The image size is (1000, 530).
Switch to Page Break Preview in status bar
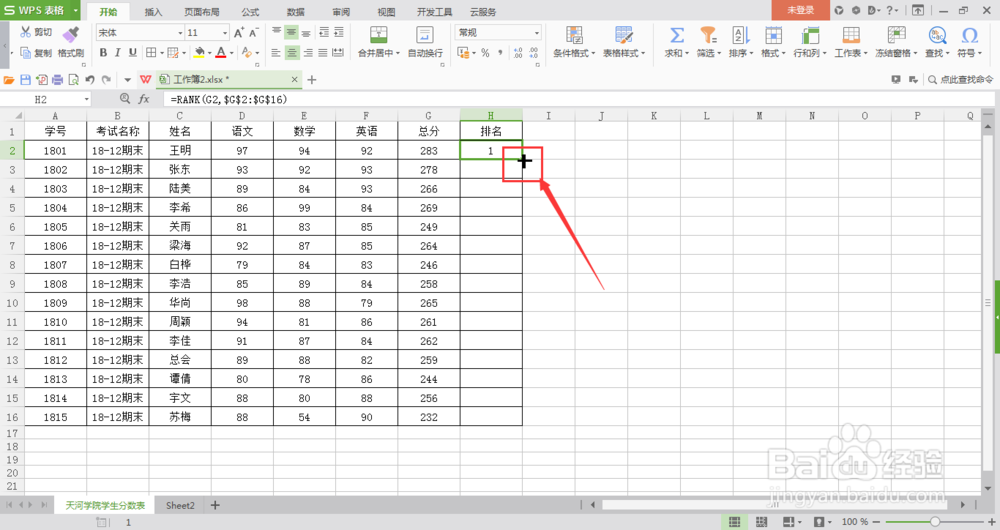click(x=761, y=522)
